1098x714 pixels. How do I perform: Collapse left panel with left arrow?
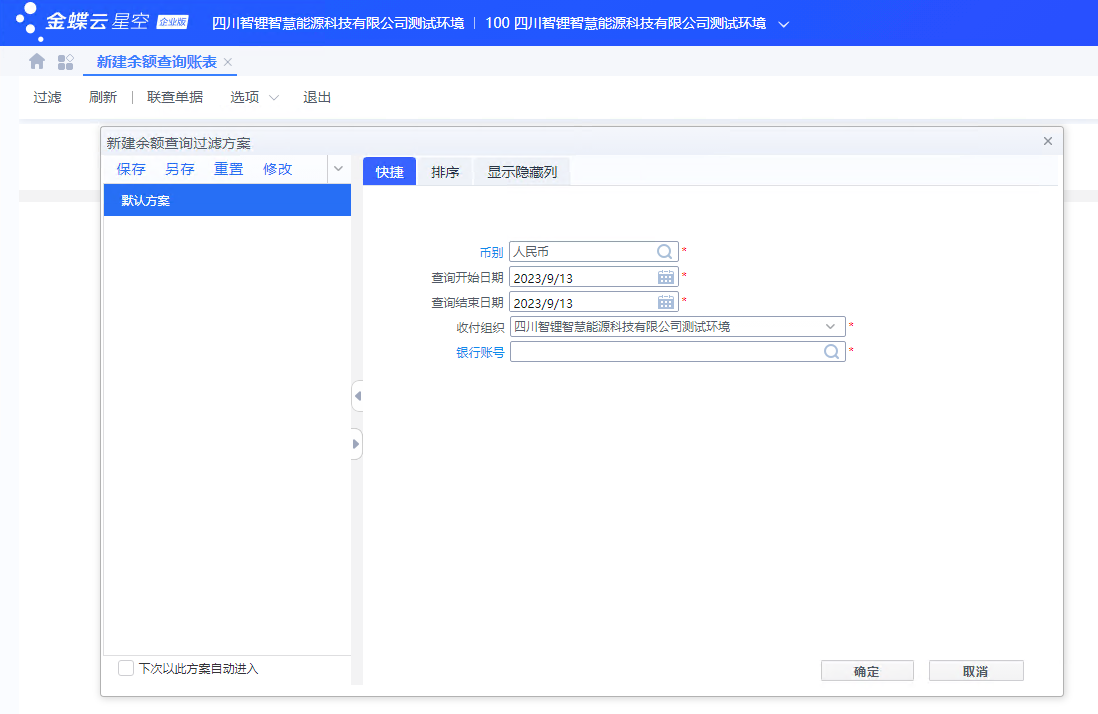(357, 396)
